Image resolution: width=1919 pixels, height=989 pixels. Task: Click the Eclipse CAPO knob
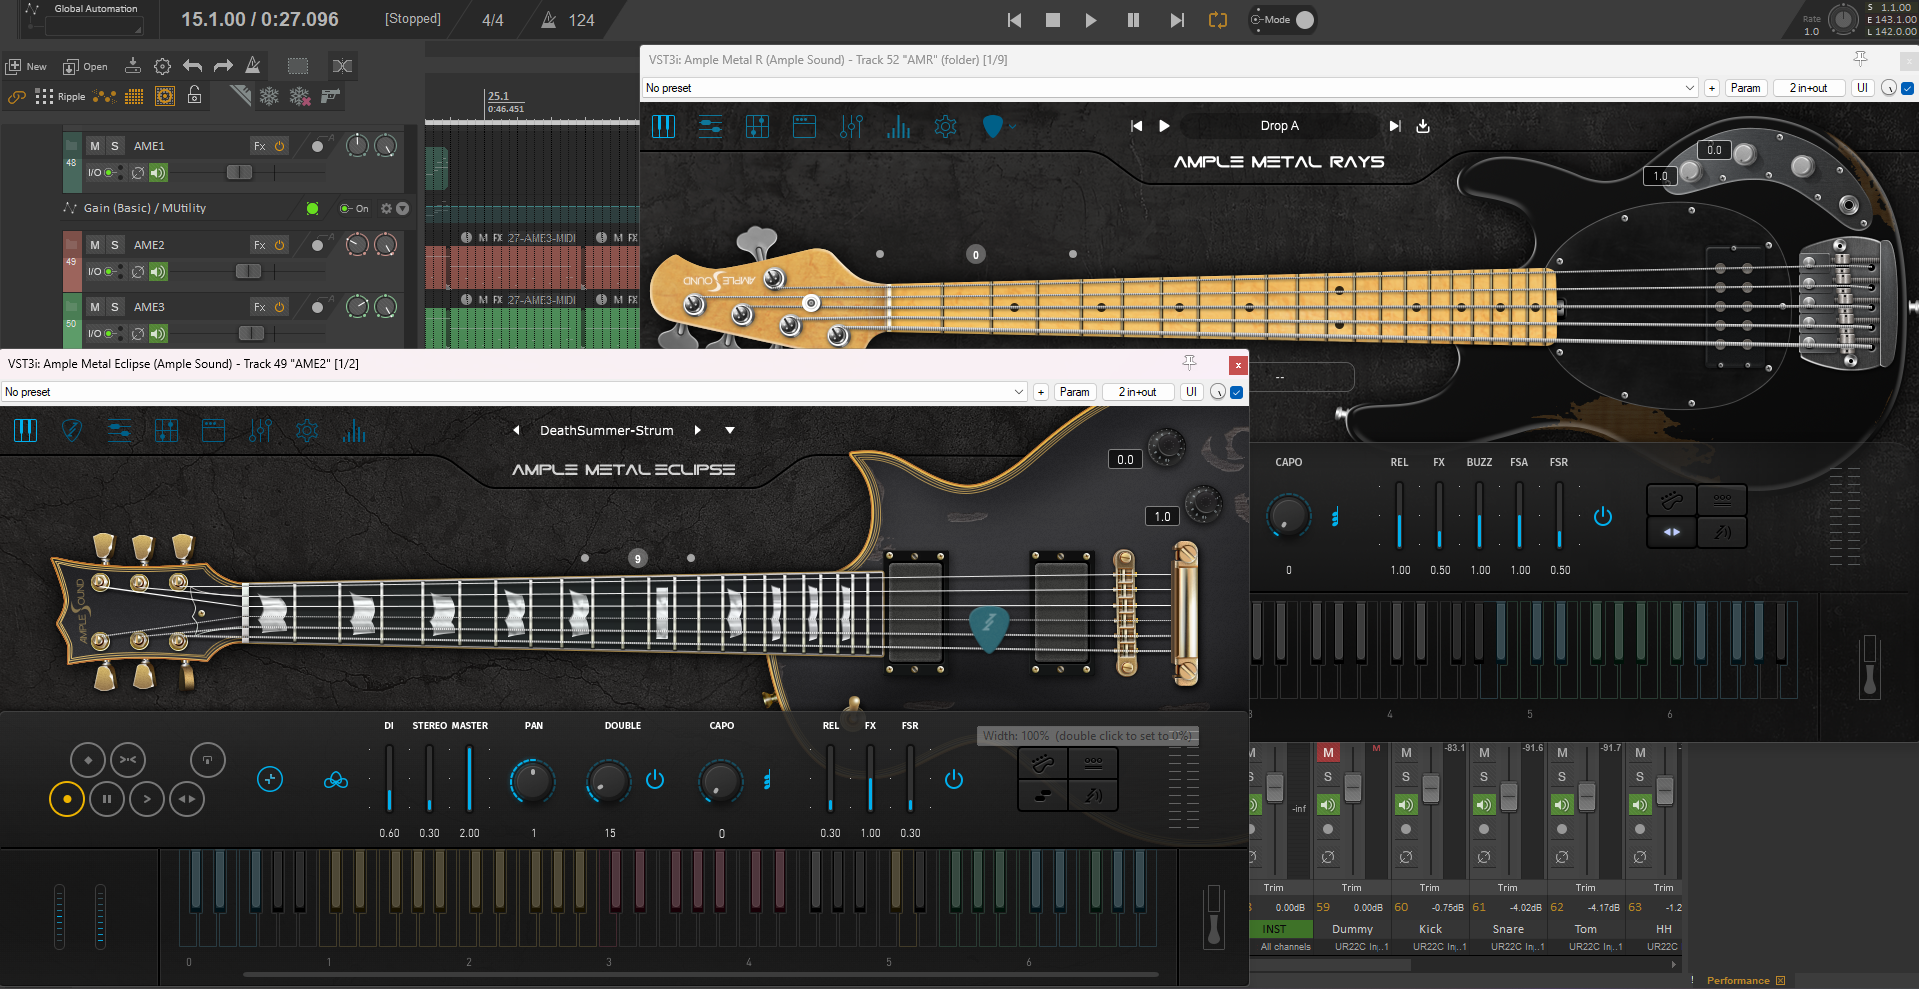[x=721, y=781]
